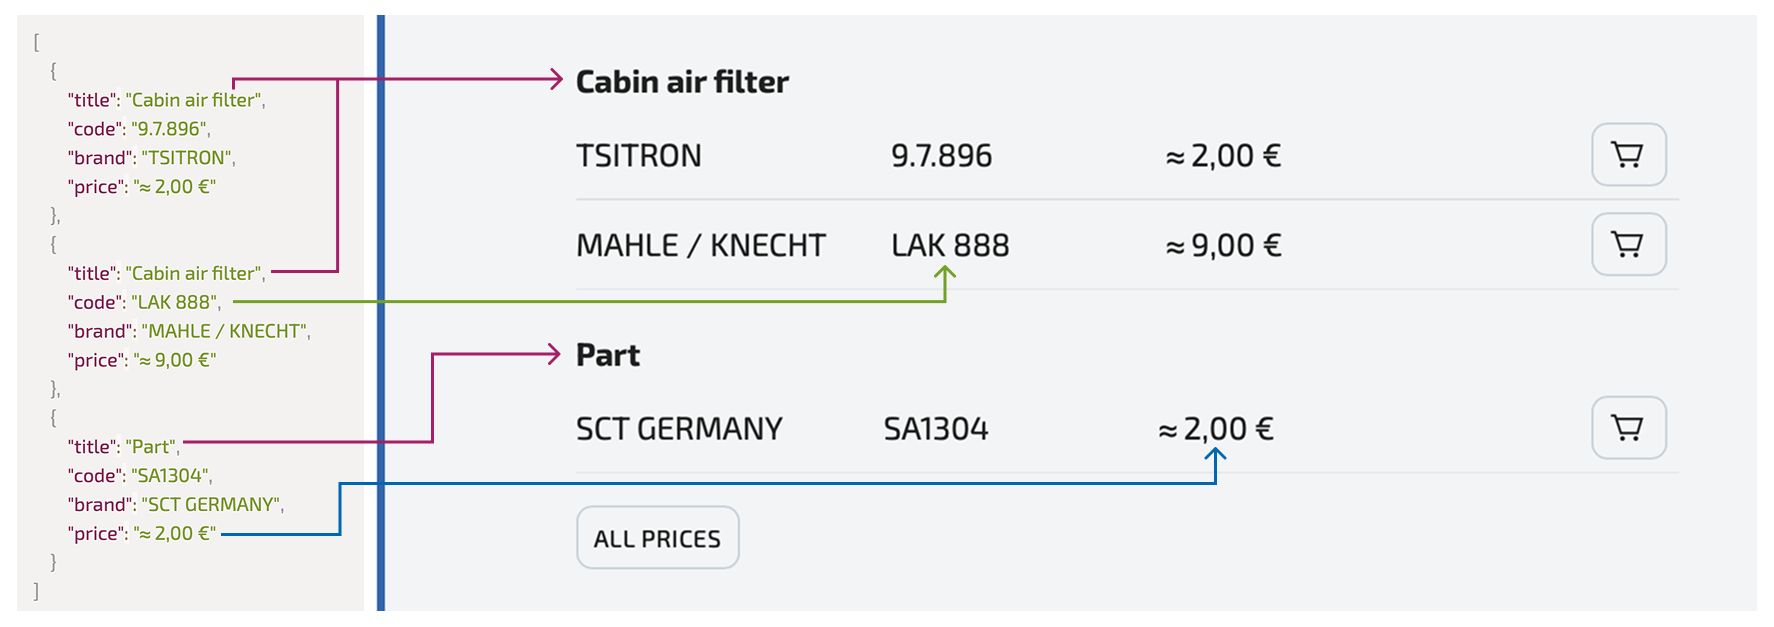Image resolution: width=1774 pixels, height=627 pixels.
Task: Click part code 9.7.896
Action: tap(941, 156)
